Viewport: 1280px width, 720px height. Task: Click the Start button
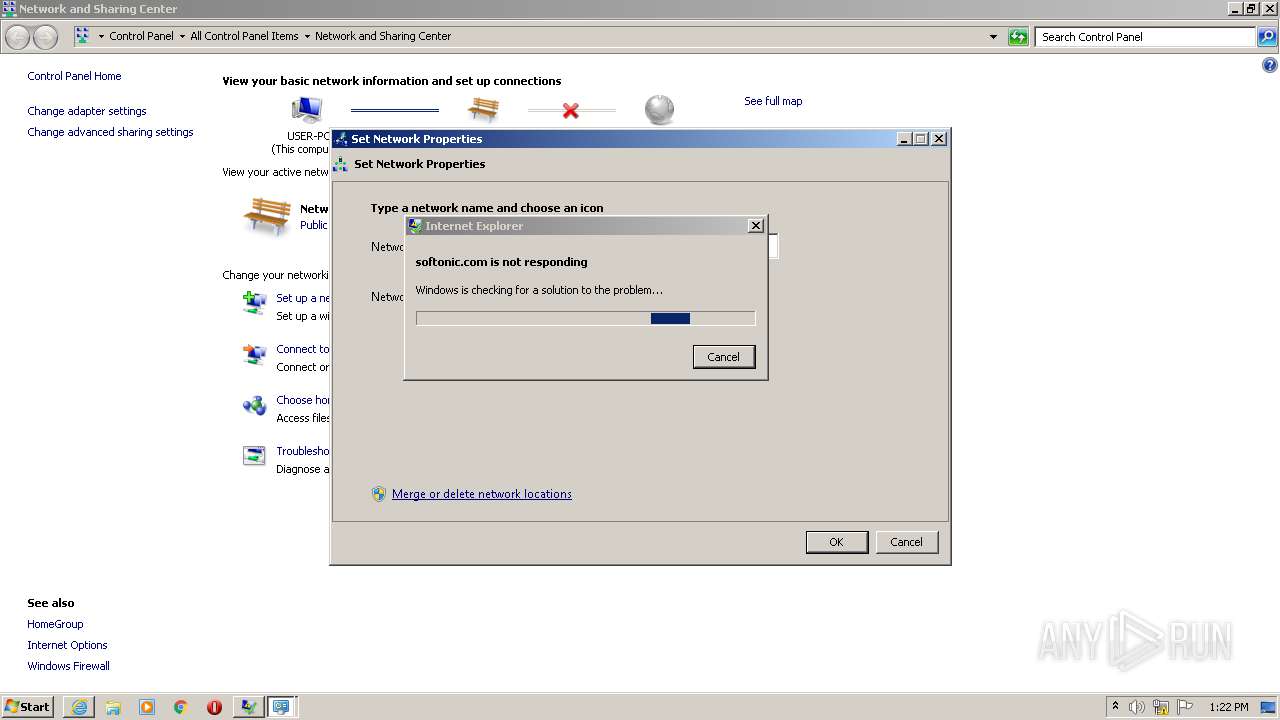(27, 706)
